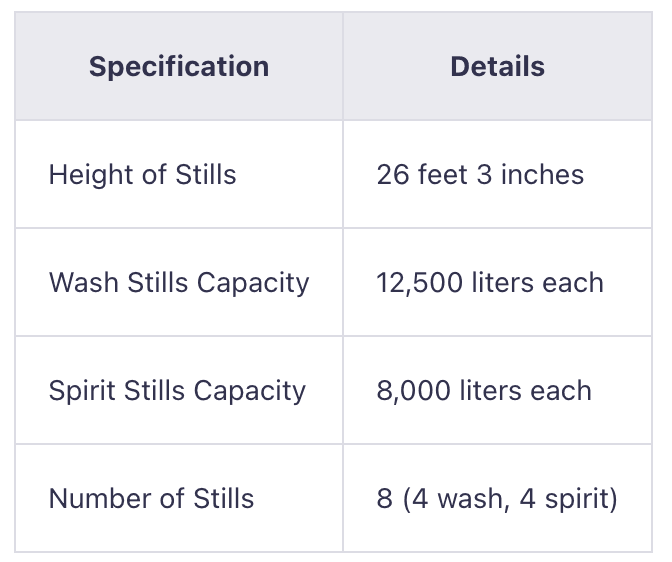Select the Height of Stills cell
The height and width of the screenshot is (562, 672).
[x=142, y=175]
